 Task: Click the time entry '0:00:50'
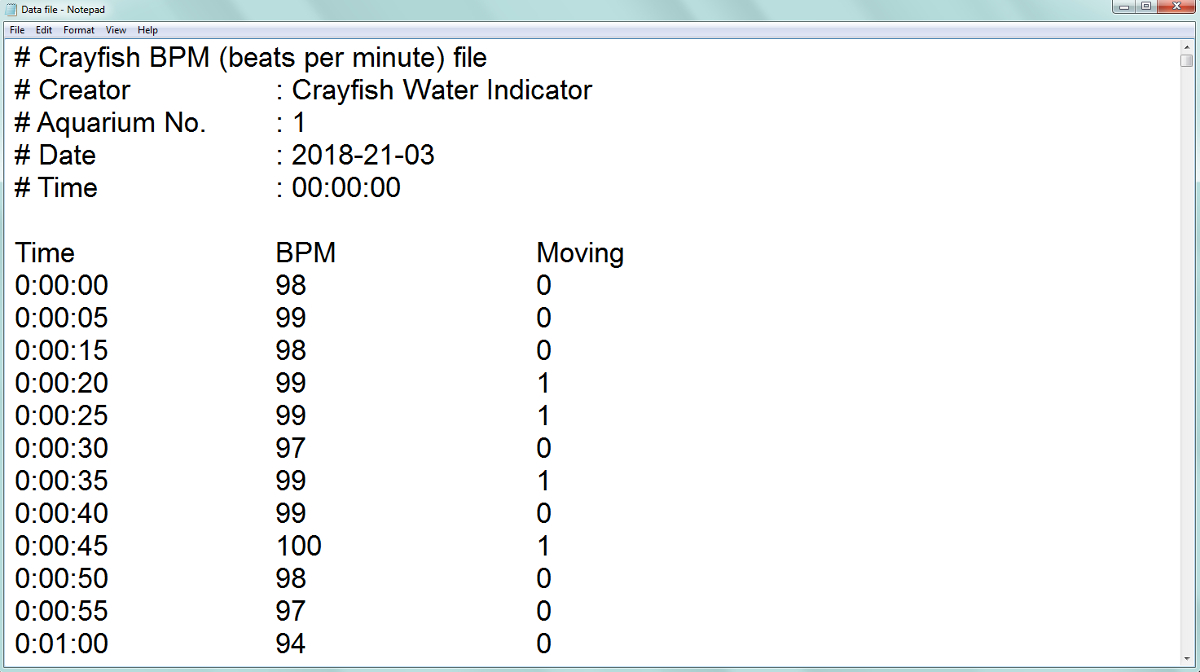(x=62, y=578)
